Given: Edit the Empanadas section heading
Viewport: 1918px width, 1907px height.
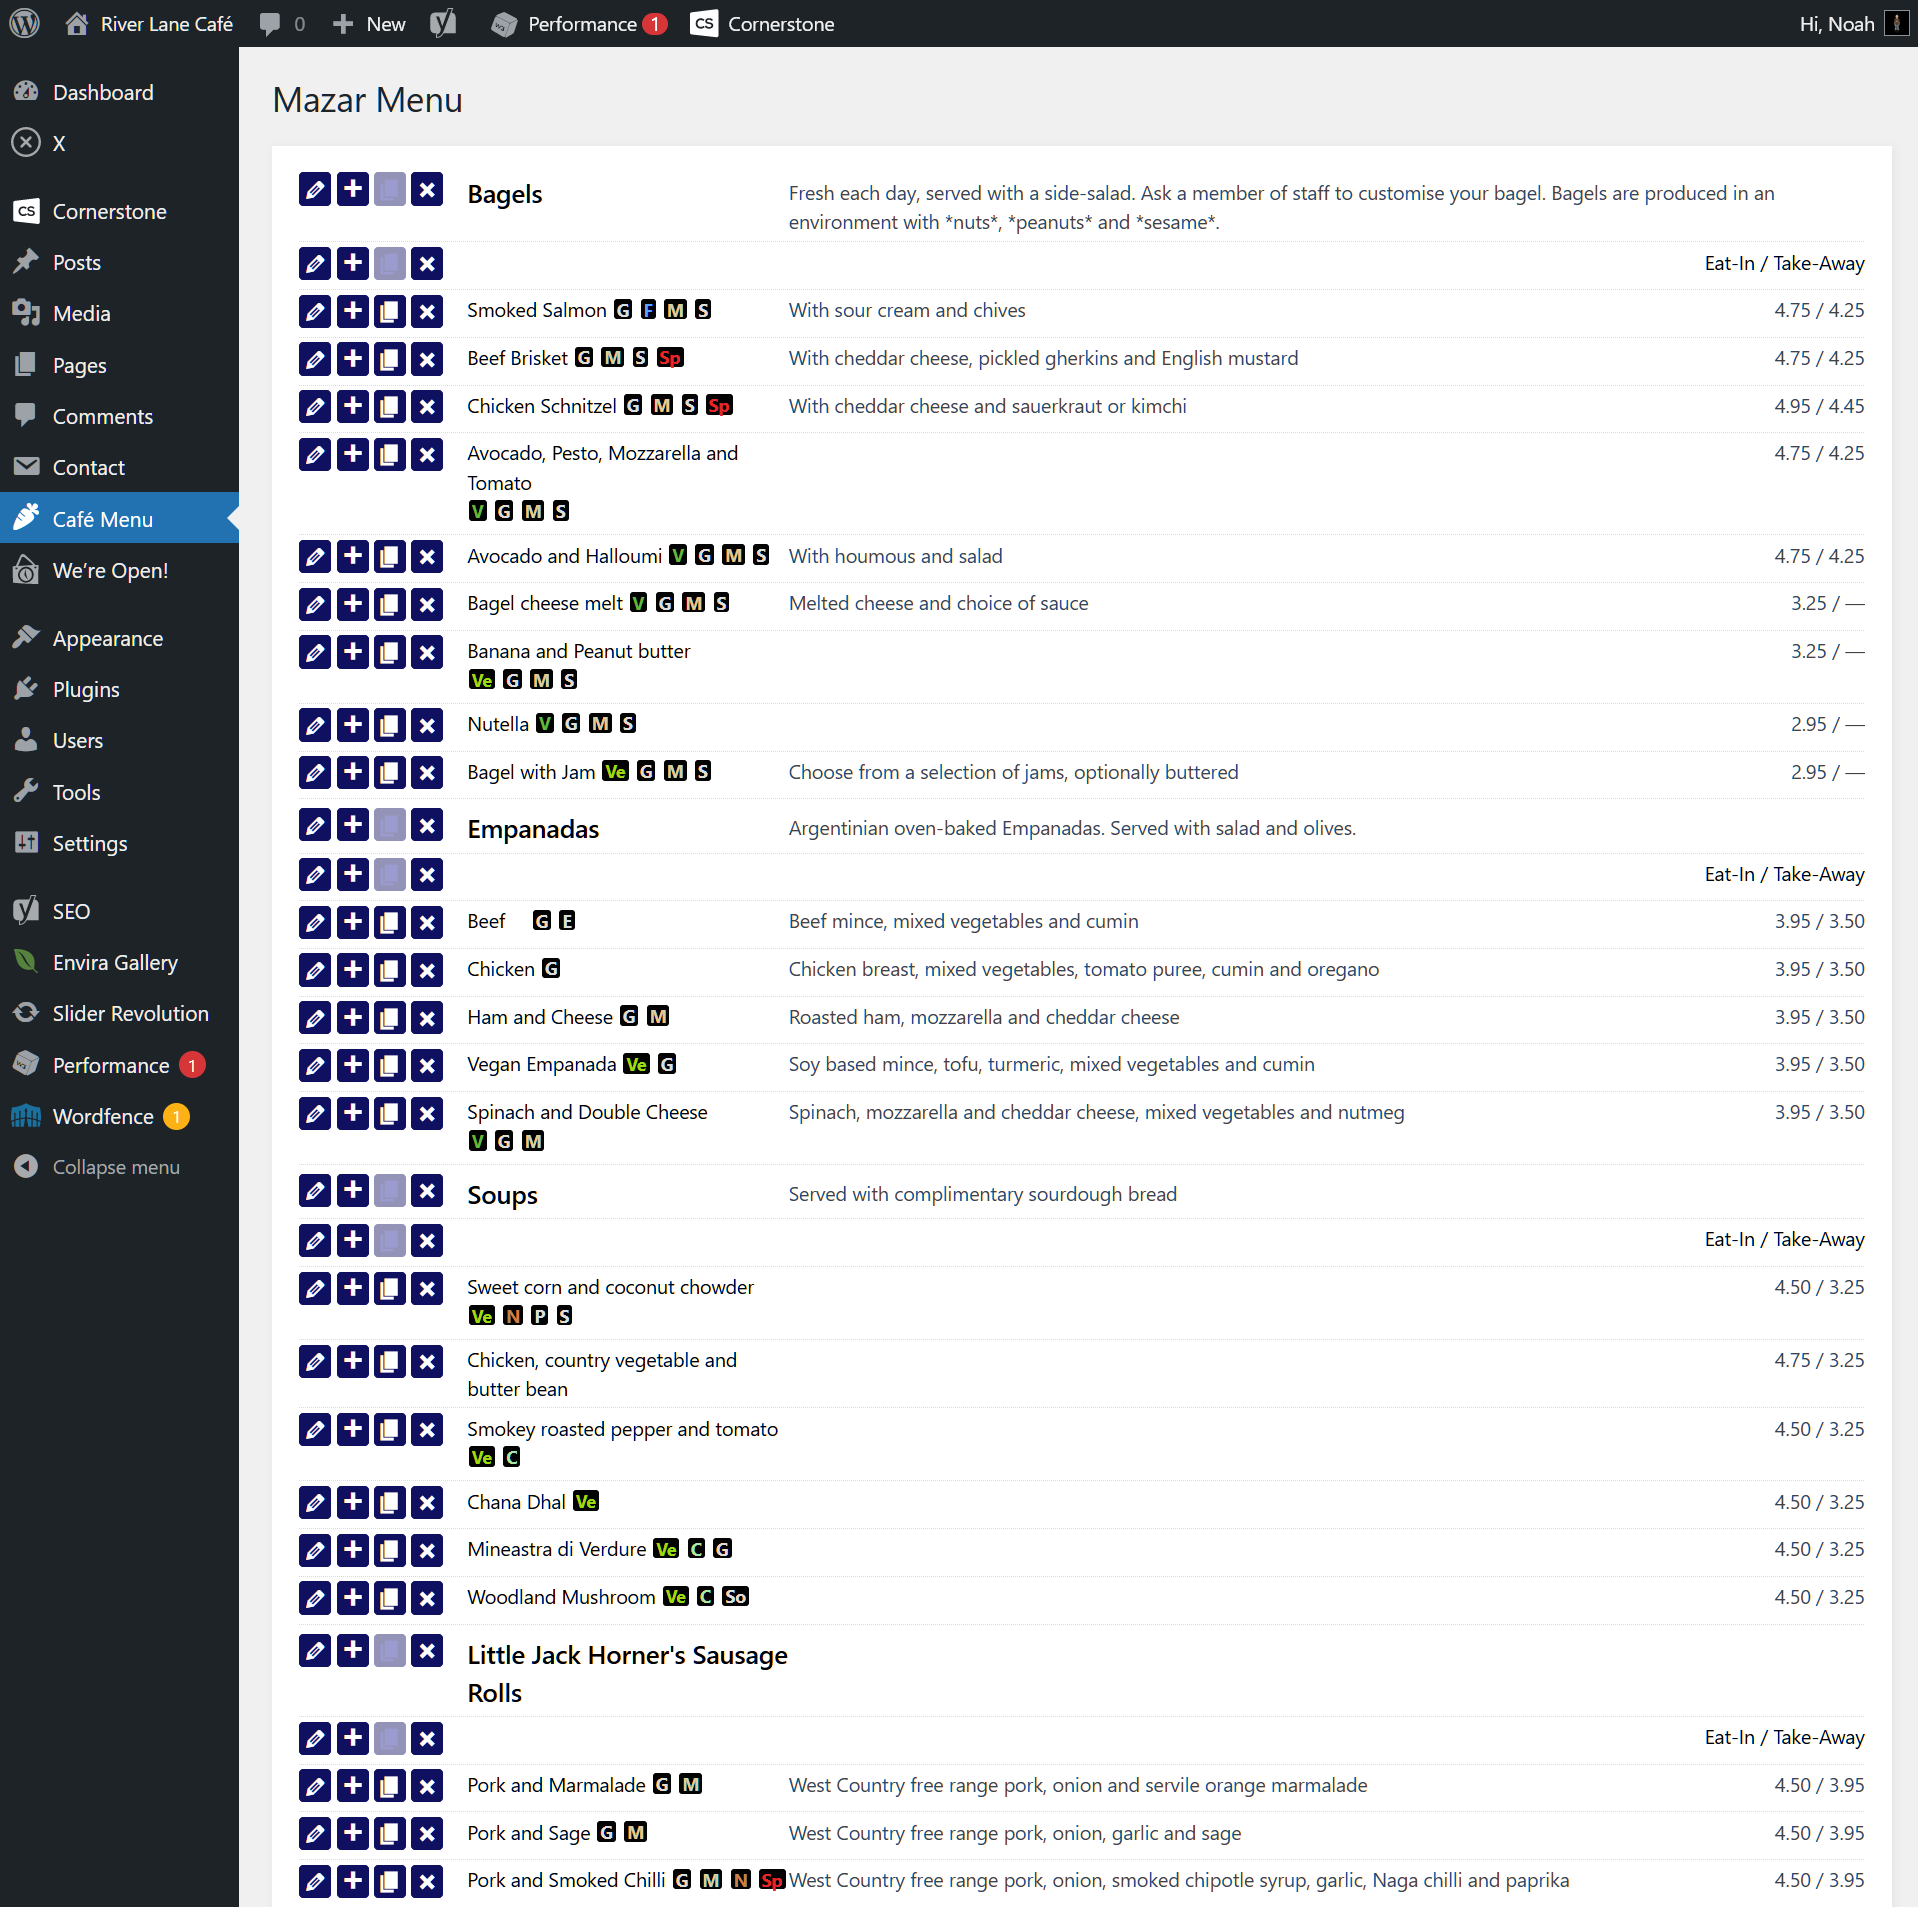Looking at the screenshot, I should tap(315, 826).
